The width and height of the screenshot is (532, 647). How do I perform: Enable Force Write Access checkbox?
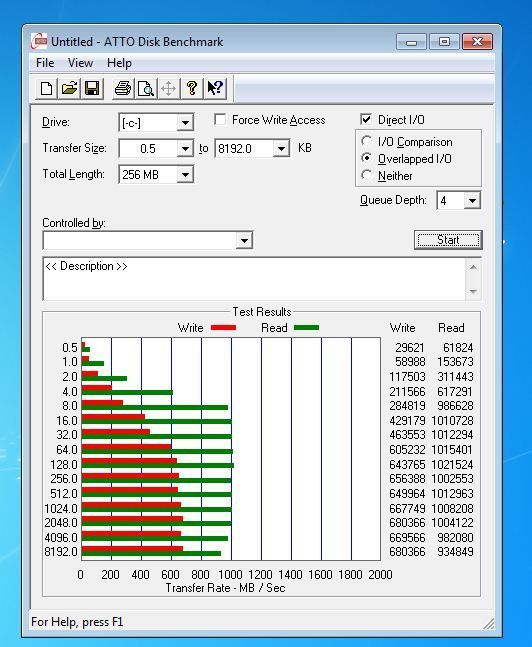pos(220,120)
